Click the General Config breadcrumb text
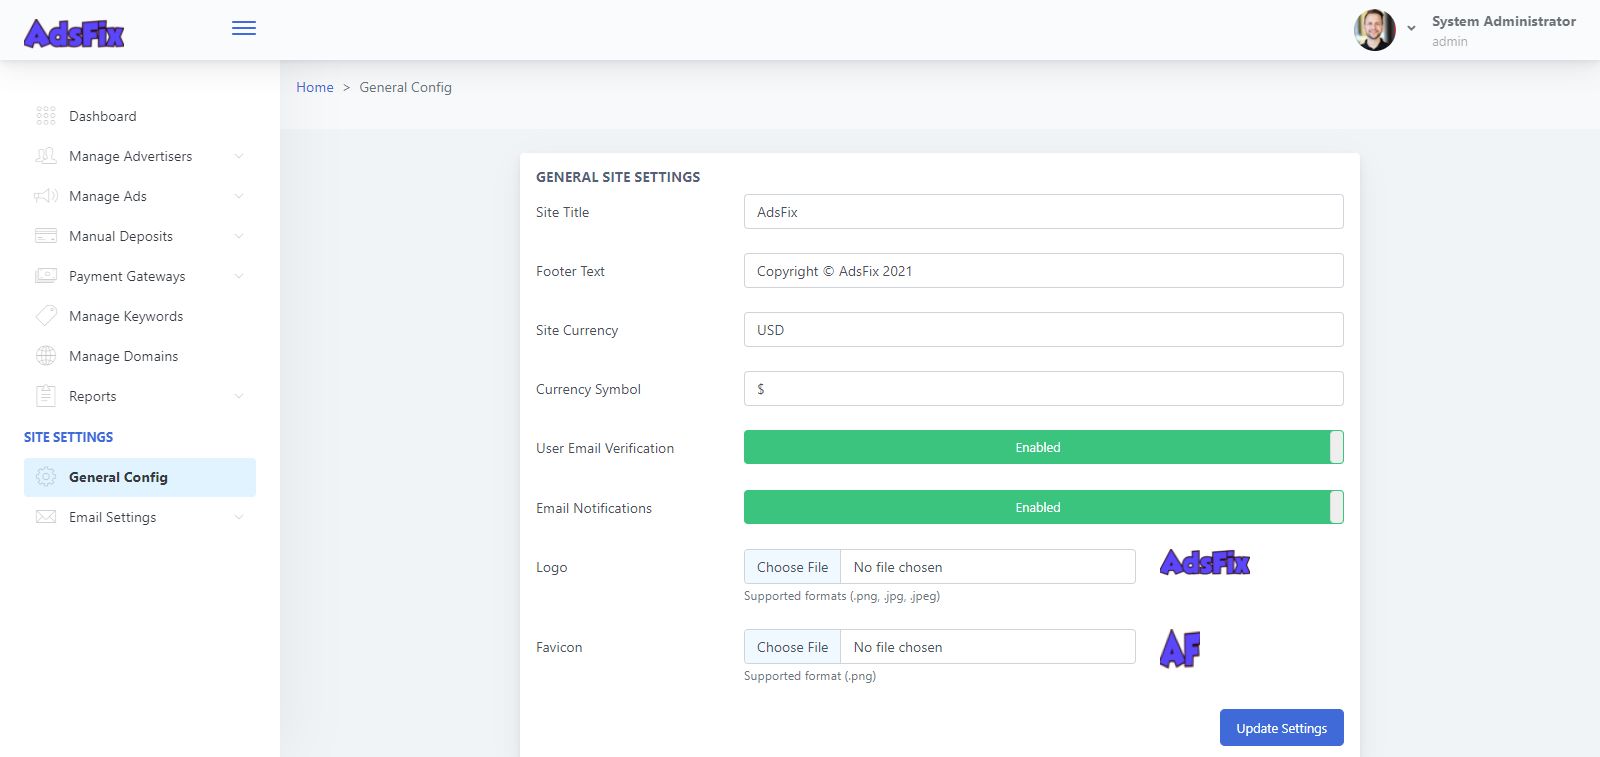1600x757 pixels. (405, 87)
